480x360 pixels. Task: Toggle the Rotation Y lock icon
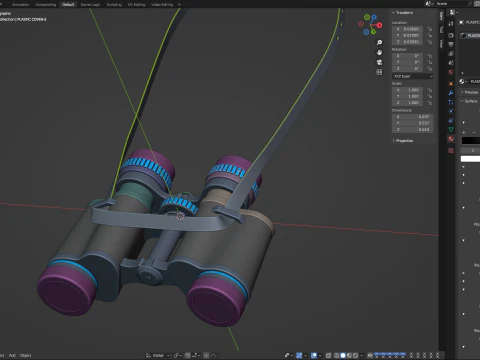(430, 62)
